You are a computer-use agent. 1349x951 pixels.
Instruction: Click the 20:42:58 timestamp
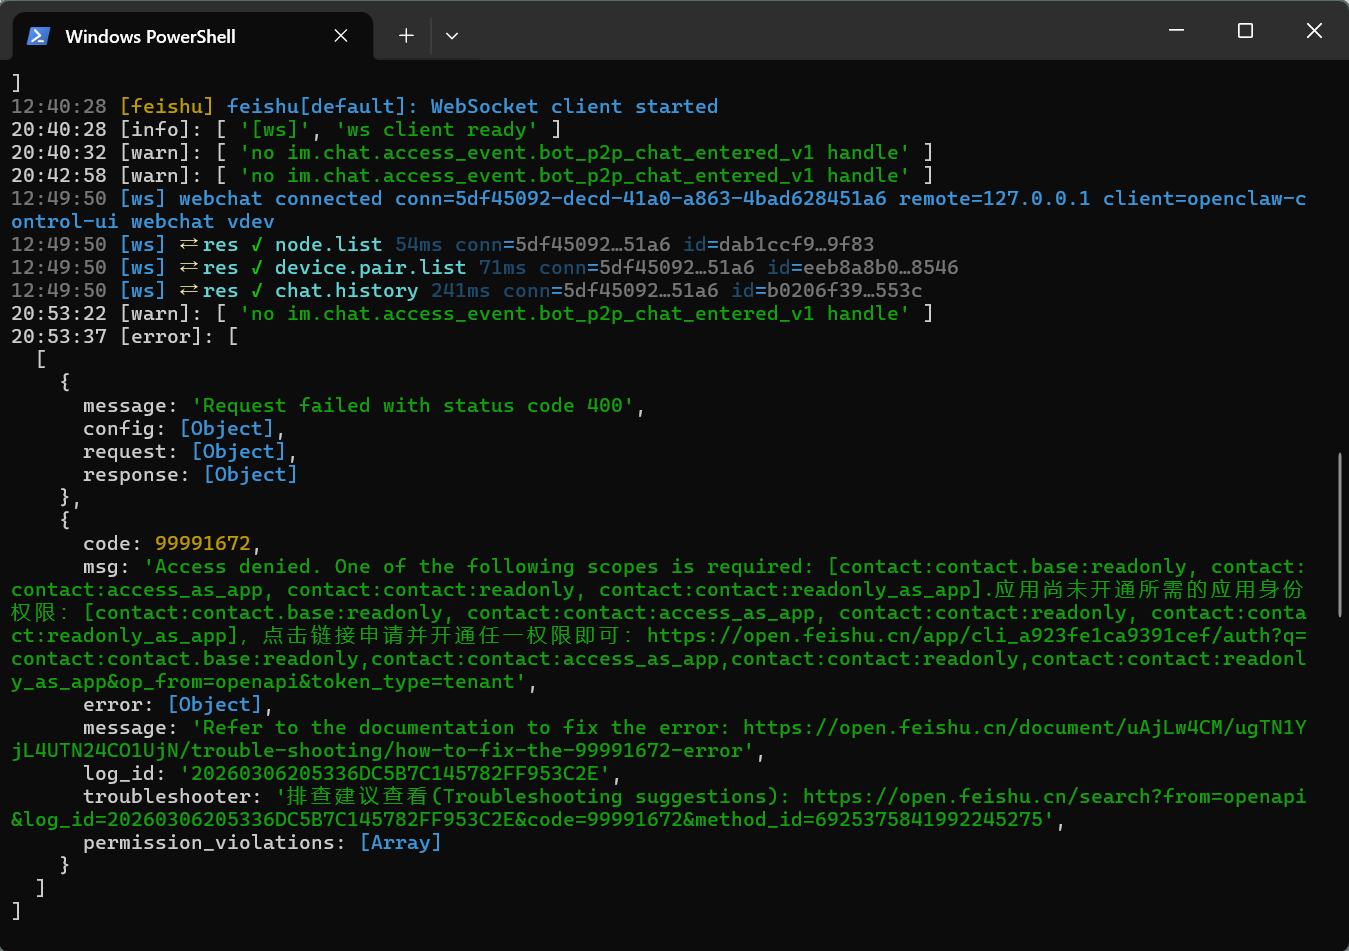point(59,175)
